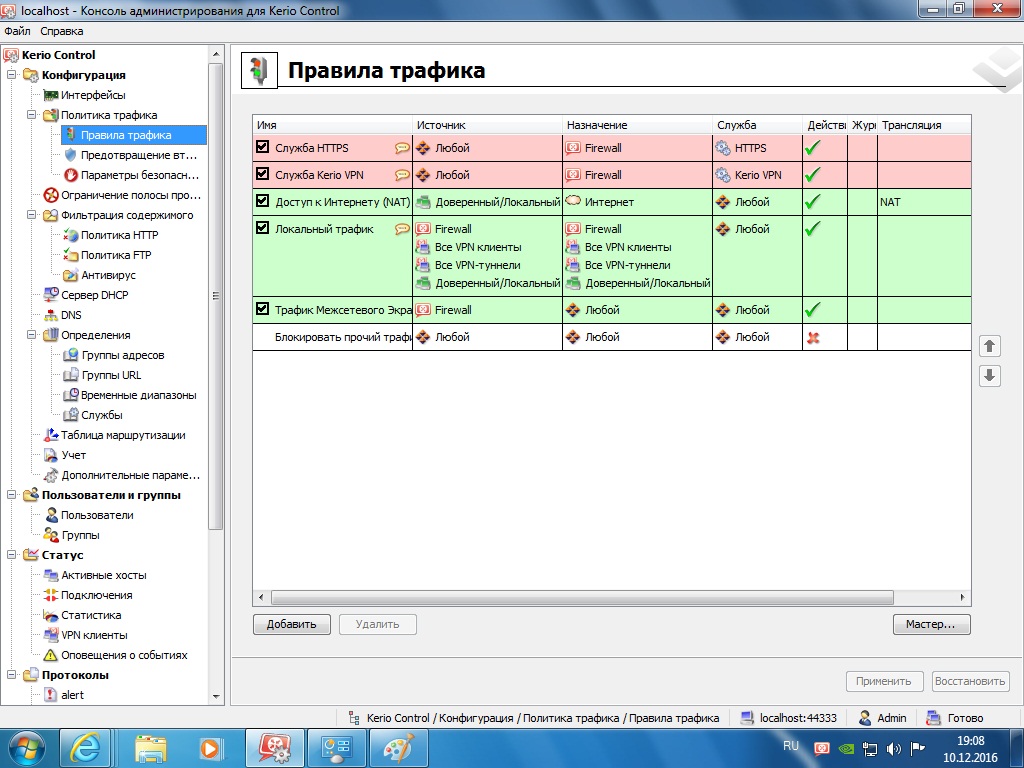Open Таблица маршрутизации item
The image size is (1024, 768).
click(114, 436)
